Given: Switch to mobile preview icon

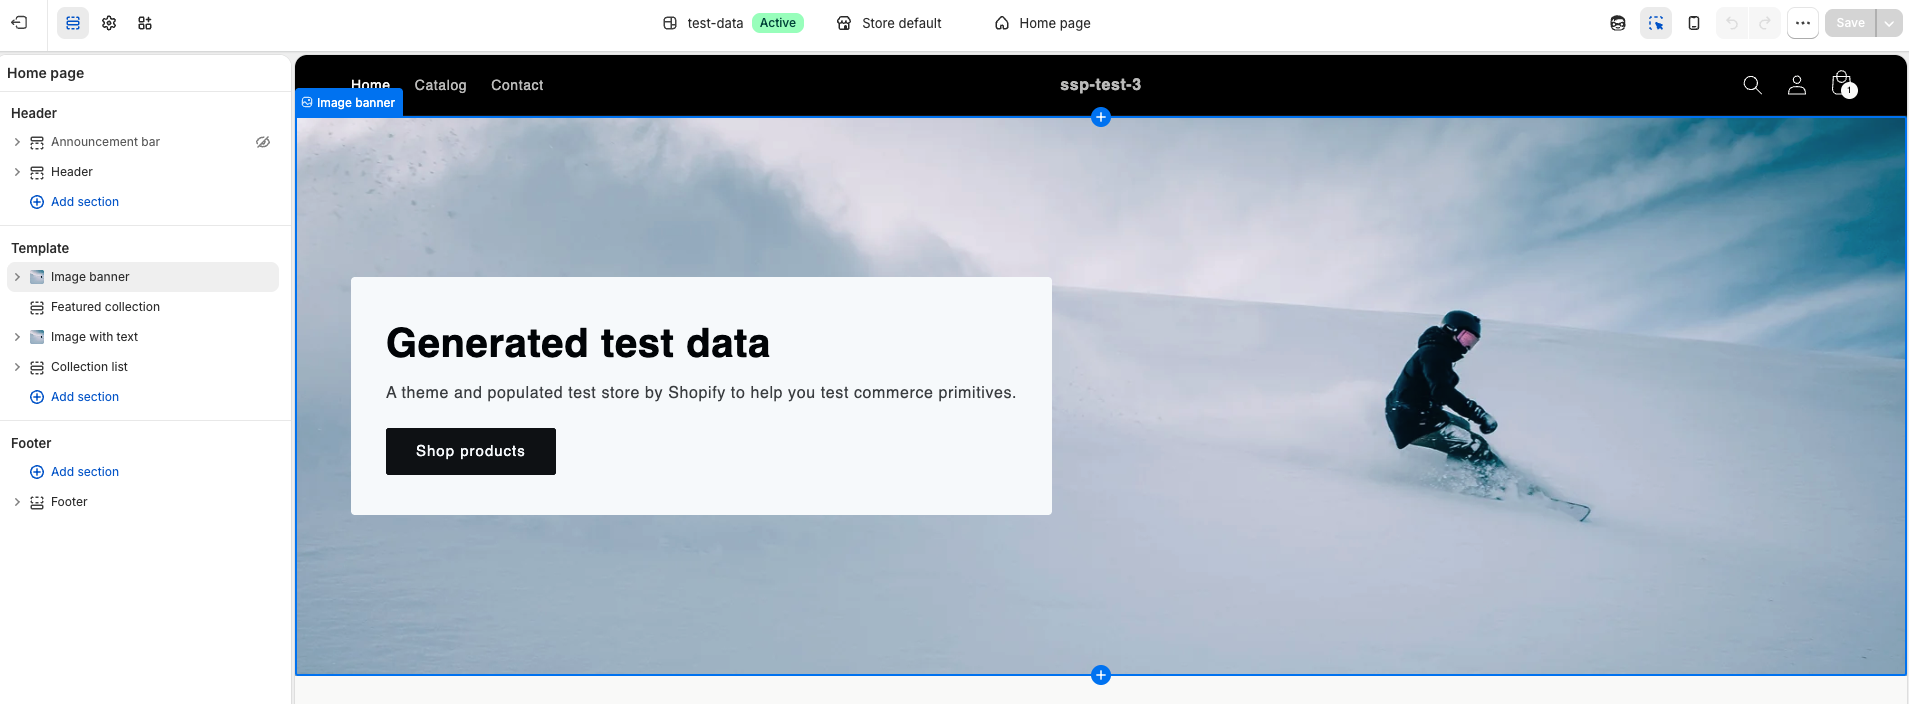Looking at the screenshot, I should 1694,23.
